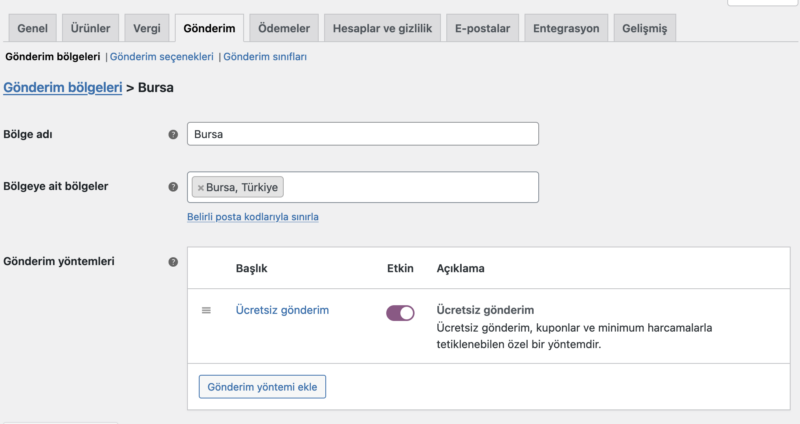This screenshot has height=424, width=800.
Task: Open the E-postalar tab
Action: coord(481,29)
